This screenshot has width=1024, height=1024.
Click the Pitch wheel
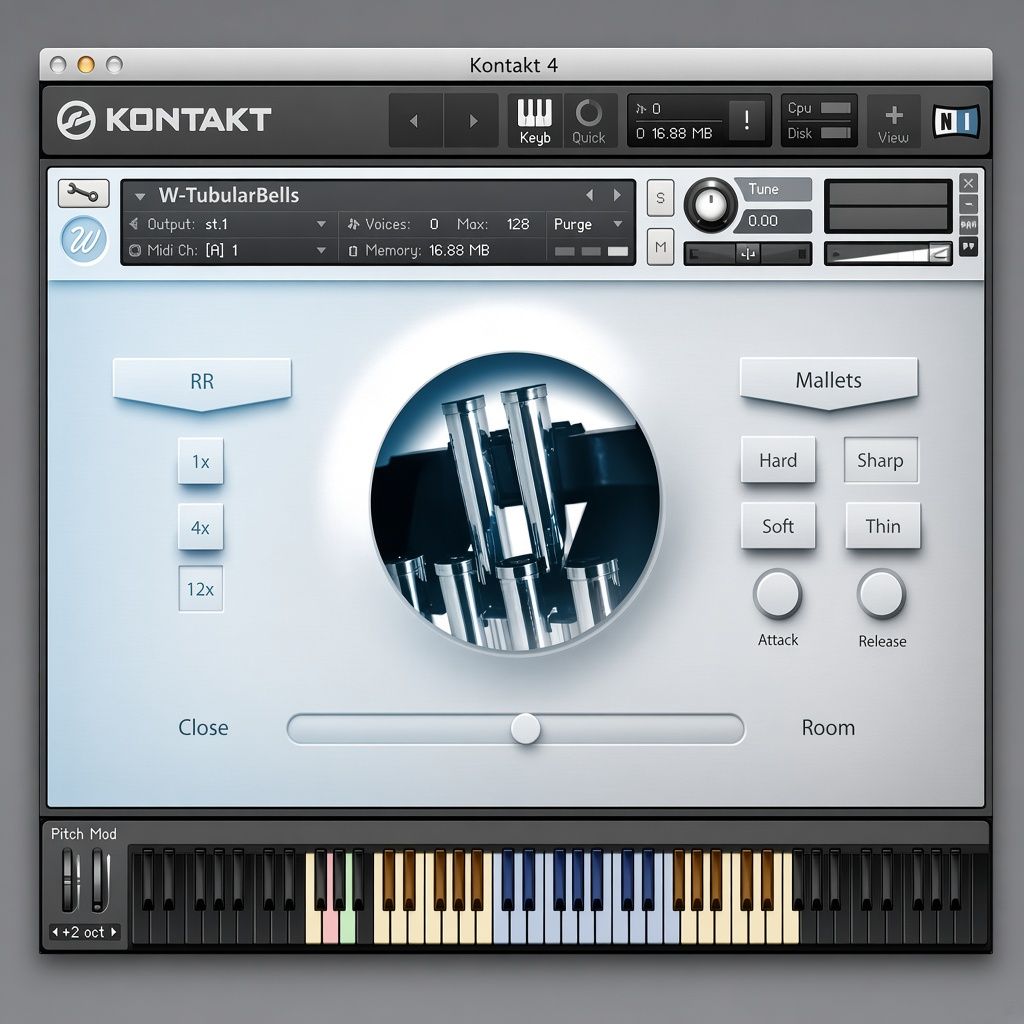pos(69,879)
